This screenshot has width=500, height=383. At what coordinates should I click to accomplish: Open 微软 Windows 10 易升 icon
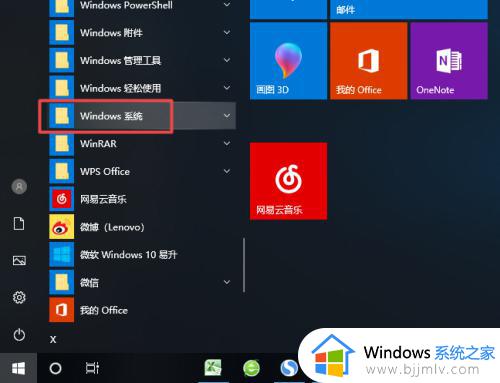tap(62, 255)
